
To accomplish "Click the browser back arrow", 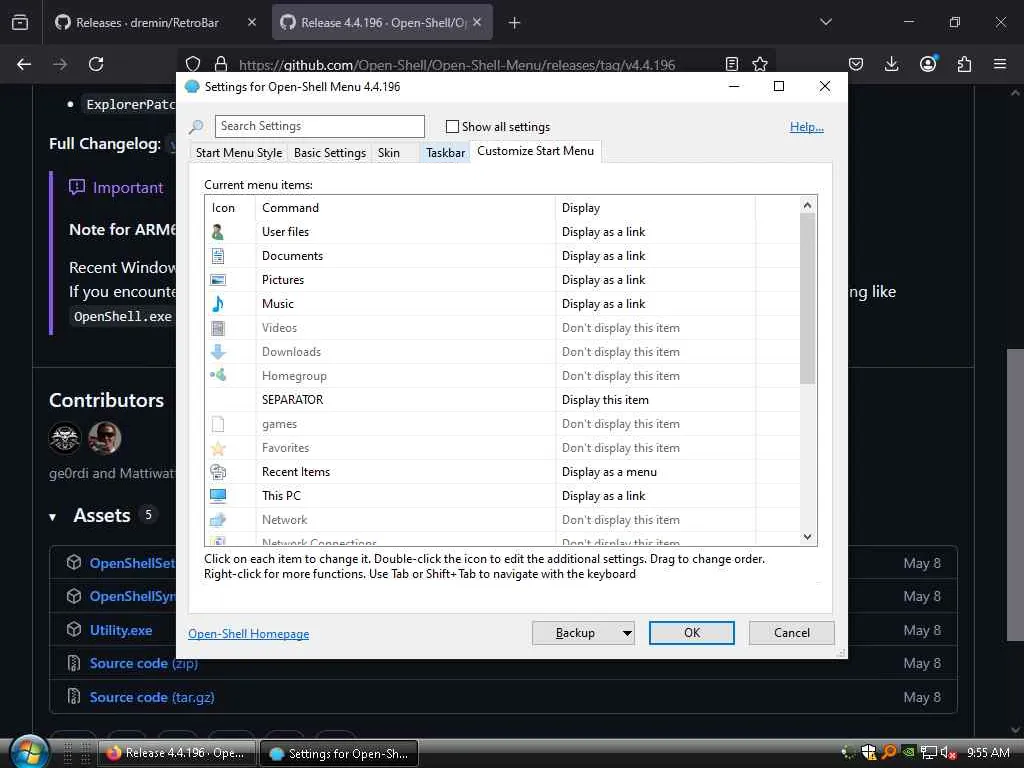I will (x=24, y=64).
